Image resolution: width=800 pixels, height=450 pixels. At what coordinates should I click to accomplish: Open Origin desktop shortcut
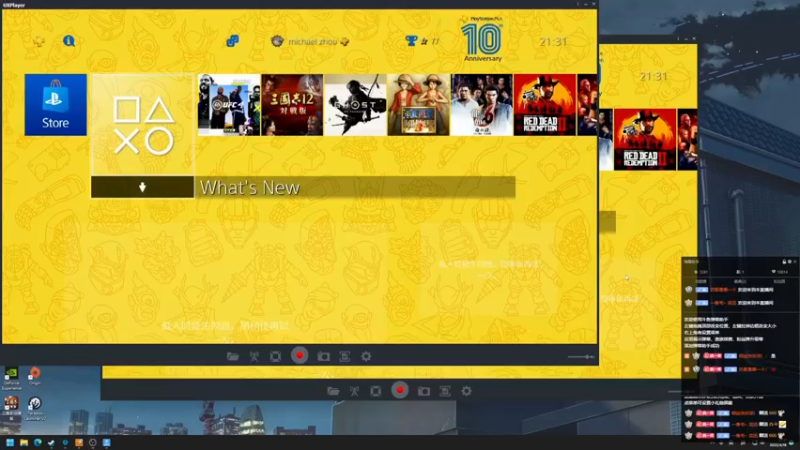click(35, 377)
